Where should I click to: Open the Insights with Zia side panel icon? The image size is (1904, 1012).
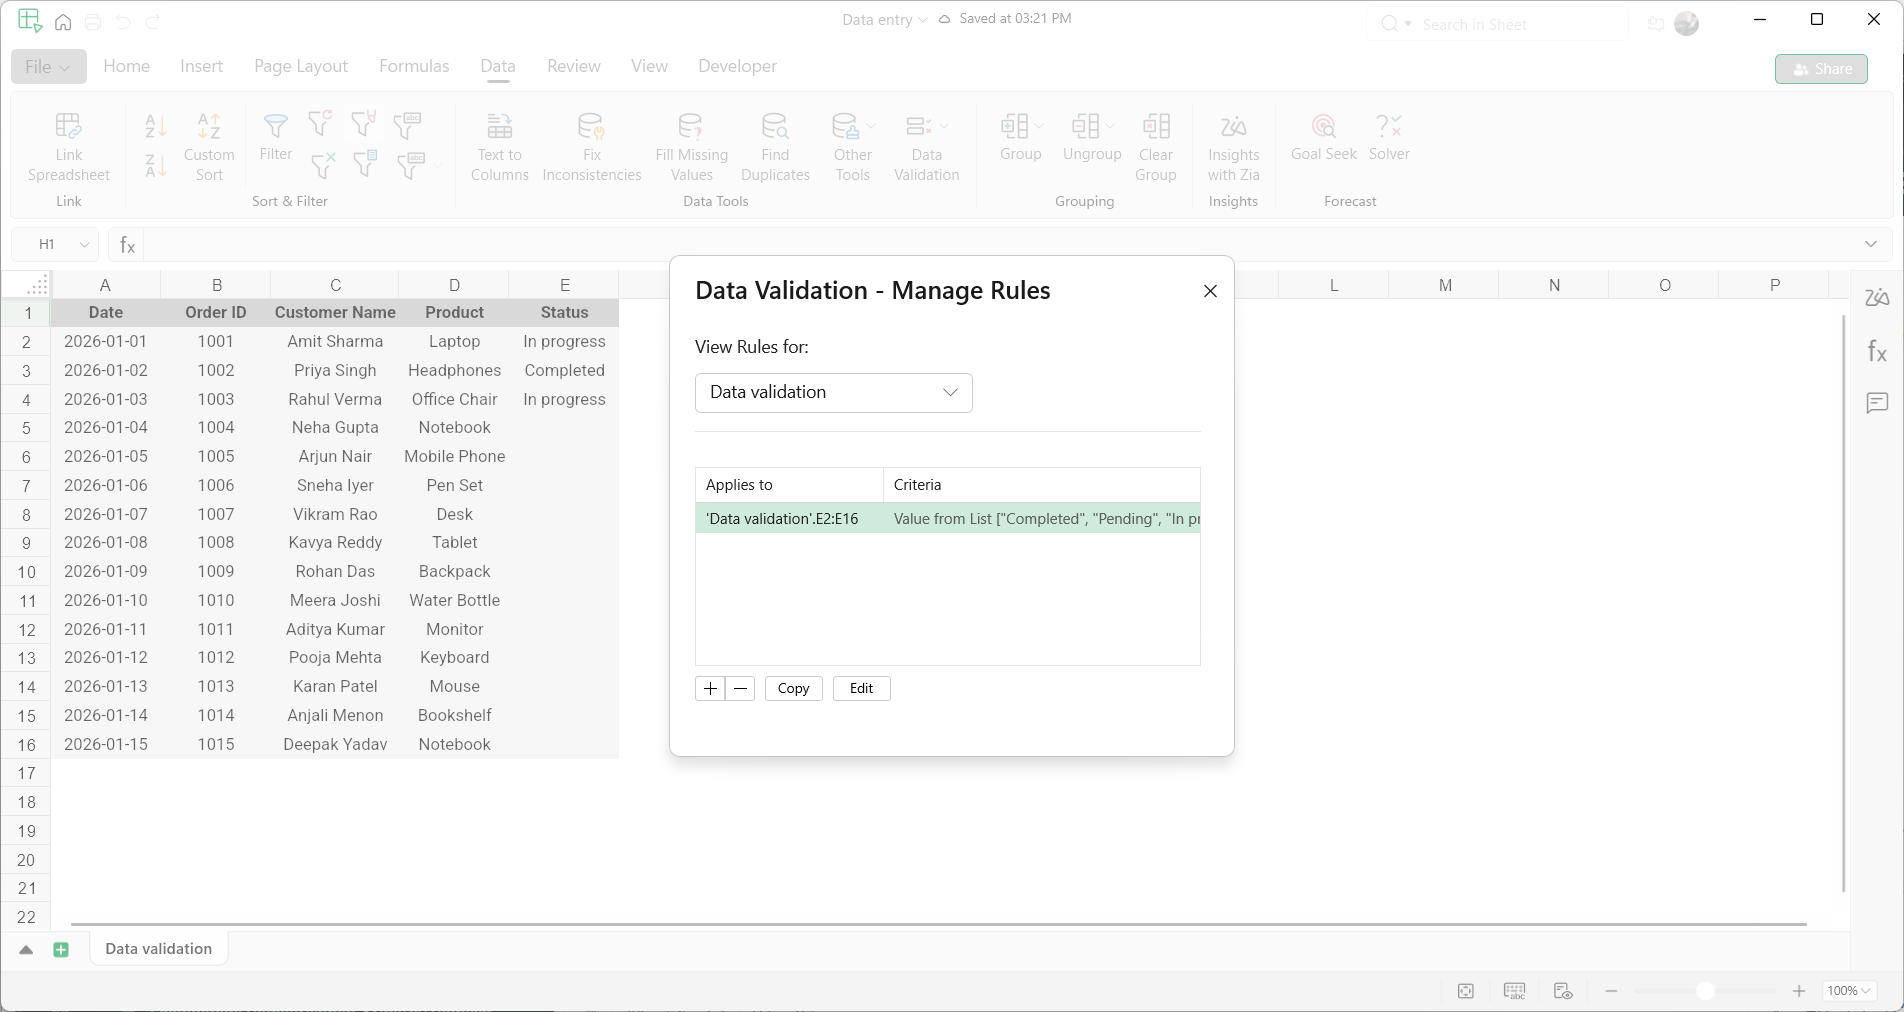(x=1877, y=297)
